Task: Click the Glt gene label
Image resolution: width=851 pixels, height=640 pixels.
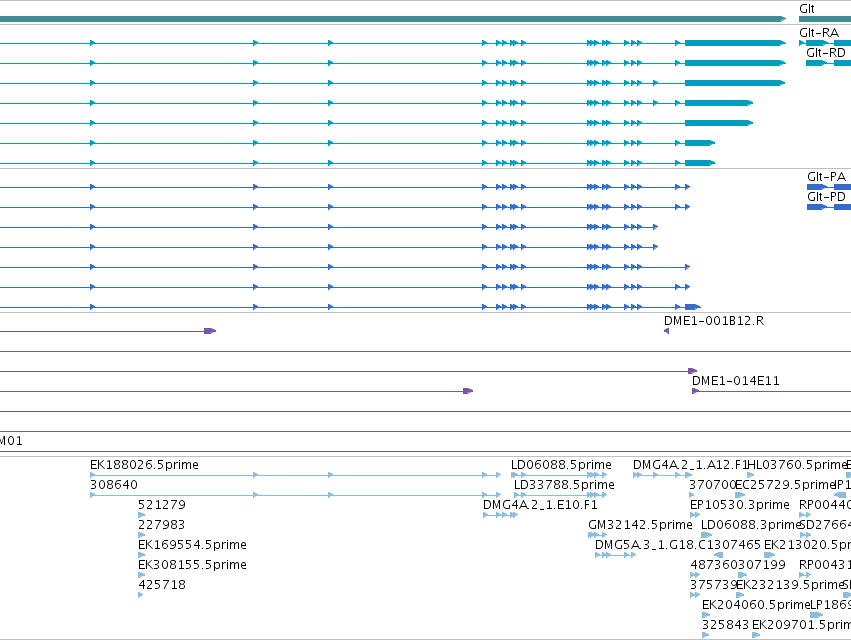Action: point(806,9)
